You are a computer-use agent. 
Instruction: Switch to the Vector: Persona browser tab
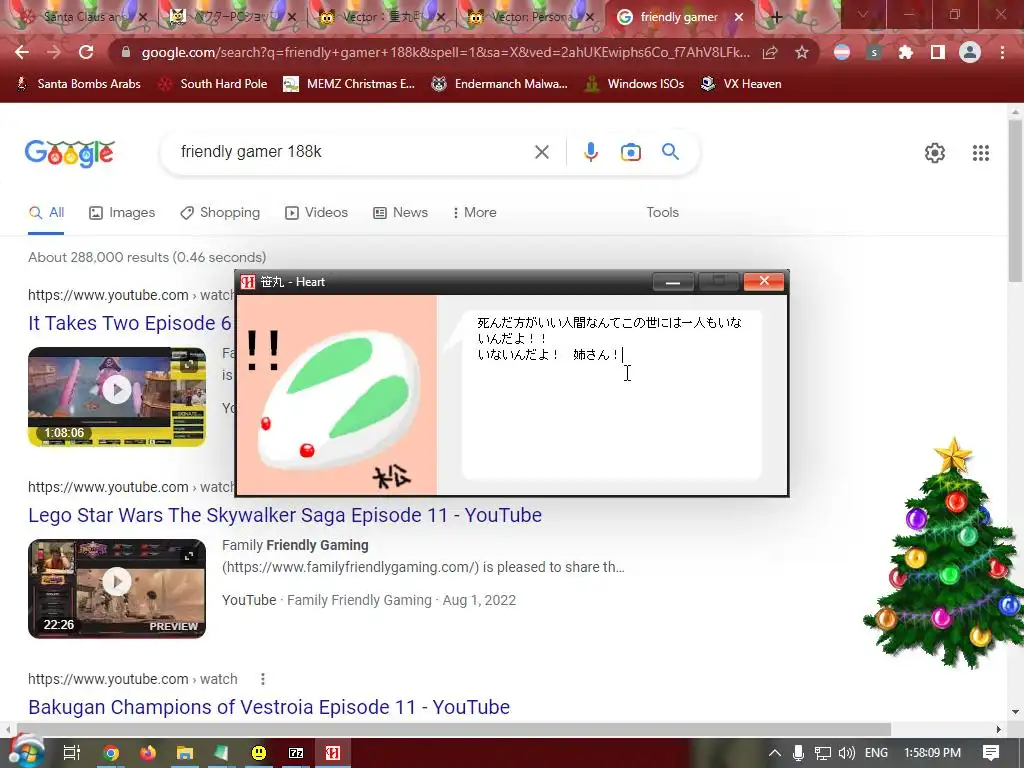pos(530,17)
